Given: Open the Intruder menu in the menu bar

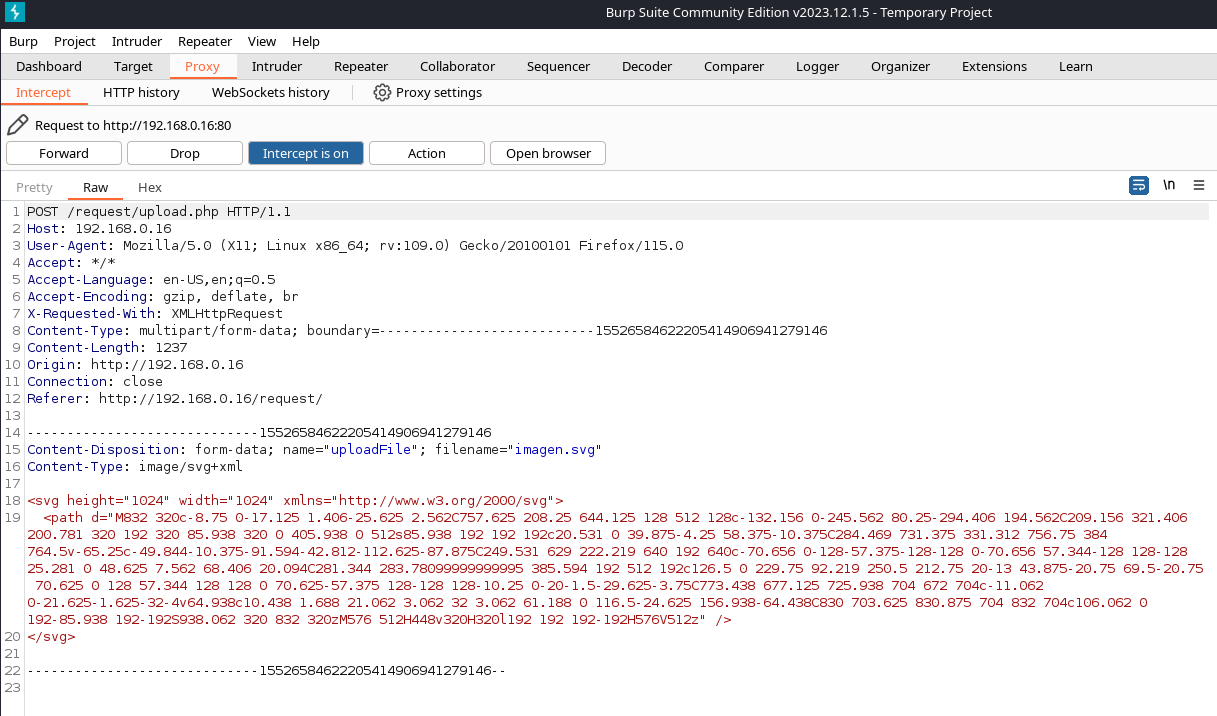Looking at the screenshot, I should point(137,41).
